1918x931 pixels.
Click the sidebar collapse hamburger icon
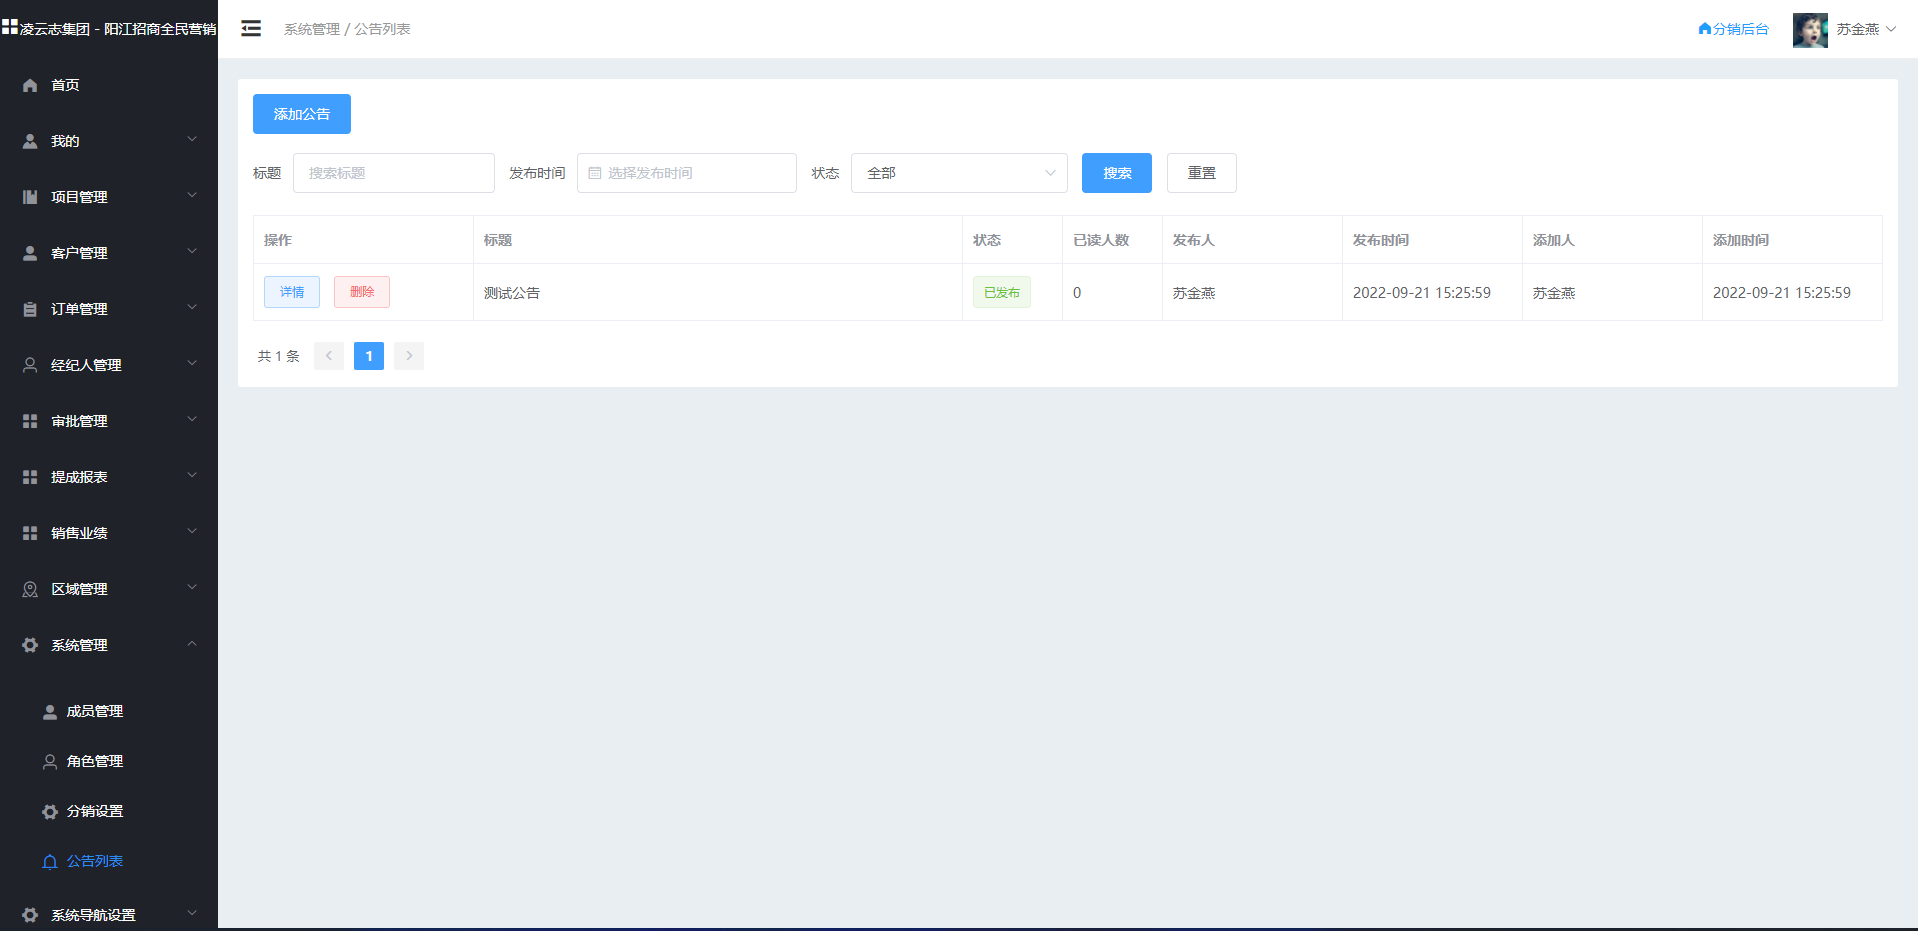(x=251, y=29)
